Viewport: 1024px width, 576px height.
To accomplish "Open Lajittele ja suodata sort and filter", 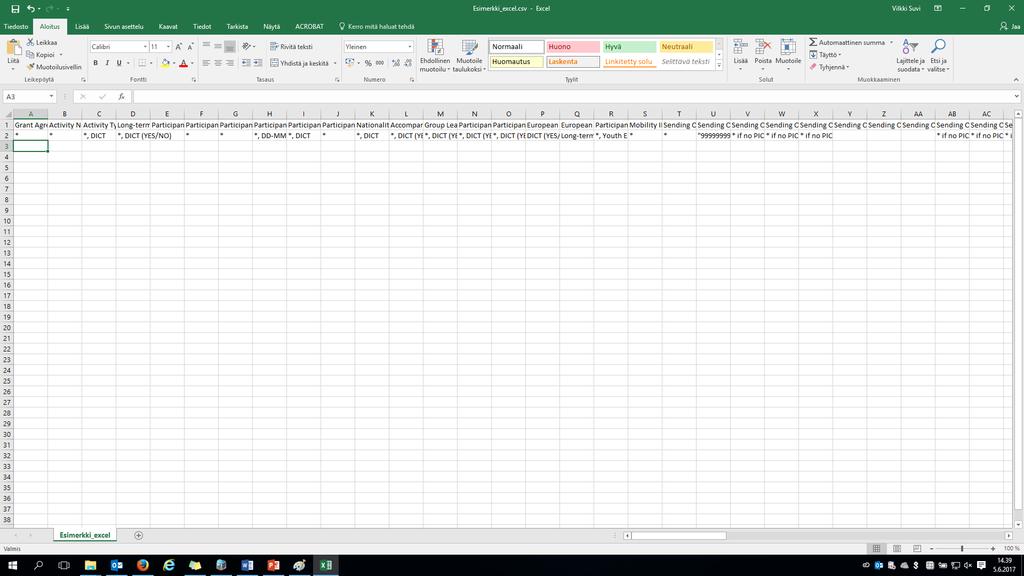I will (910, 55).
